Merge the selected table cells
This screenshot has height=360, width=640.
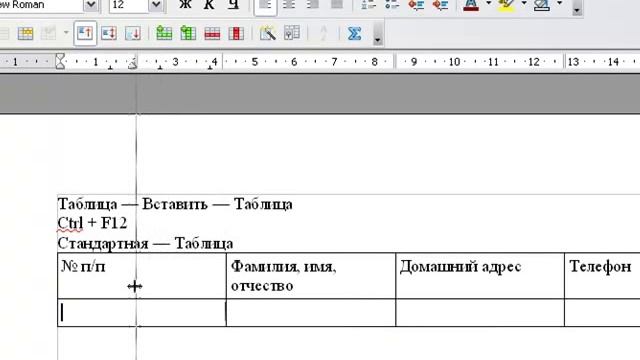click(25, 33)
